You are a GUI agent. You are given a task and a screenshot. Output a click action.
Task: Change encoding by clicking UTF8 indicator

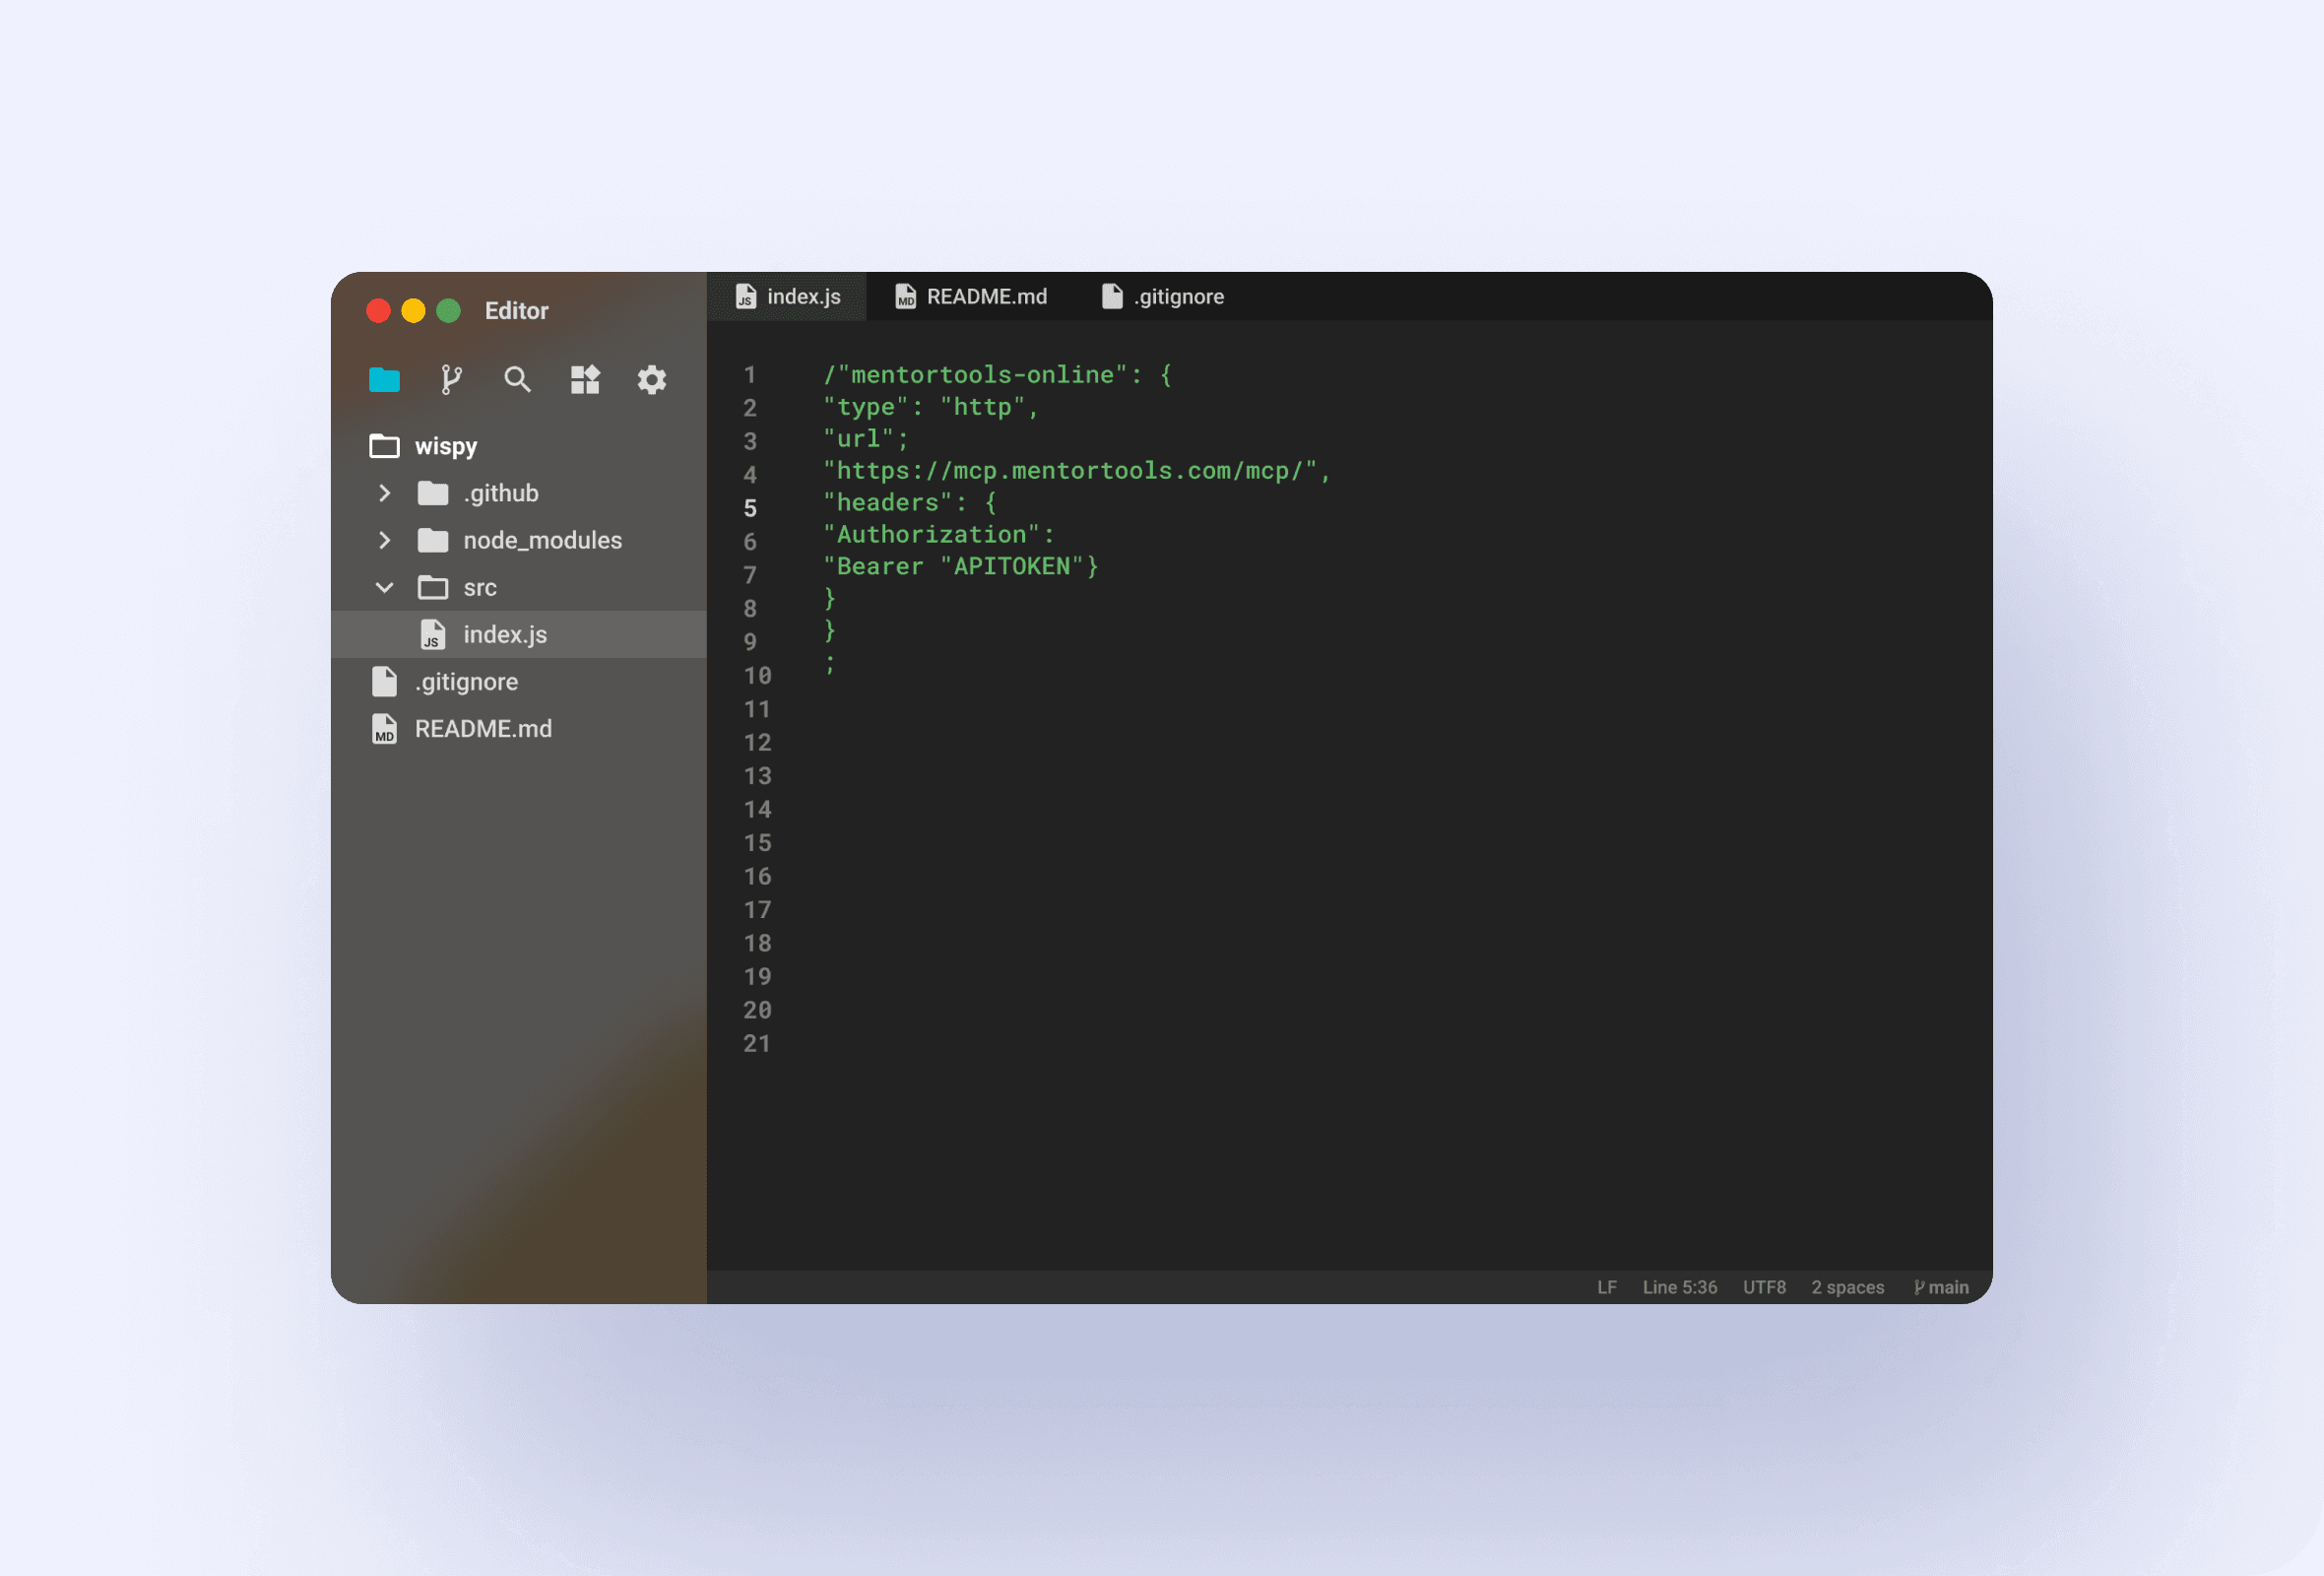1764,1287
